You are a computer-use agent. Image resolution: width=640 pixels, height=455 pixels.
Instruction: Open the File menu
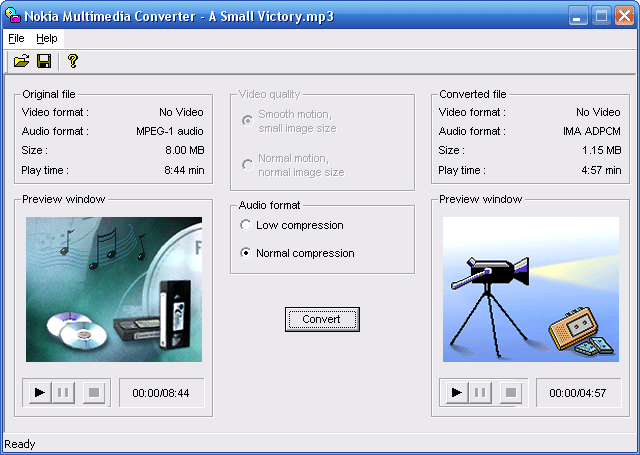[16, 38]
